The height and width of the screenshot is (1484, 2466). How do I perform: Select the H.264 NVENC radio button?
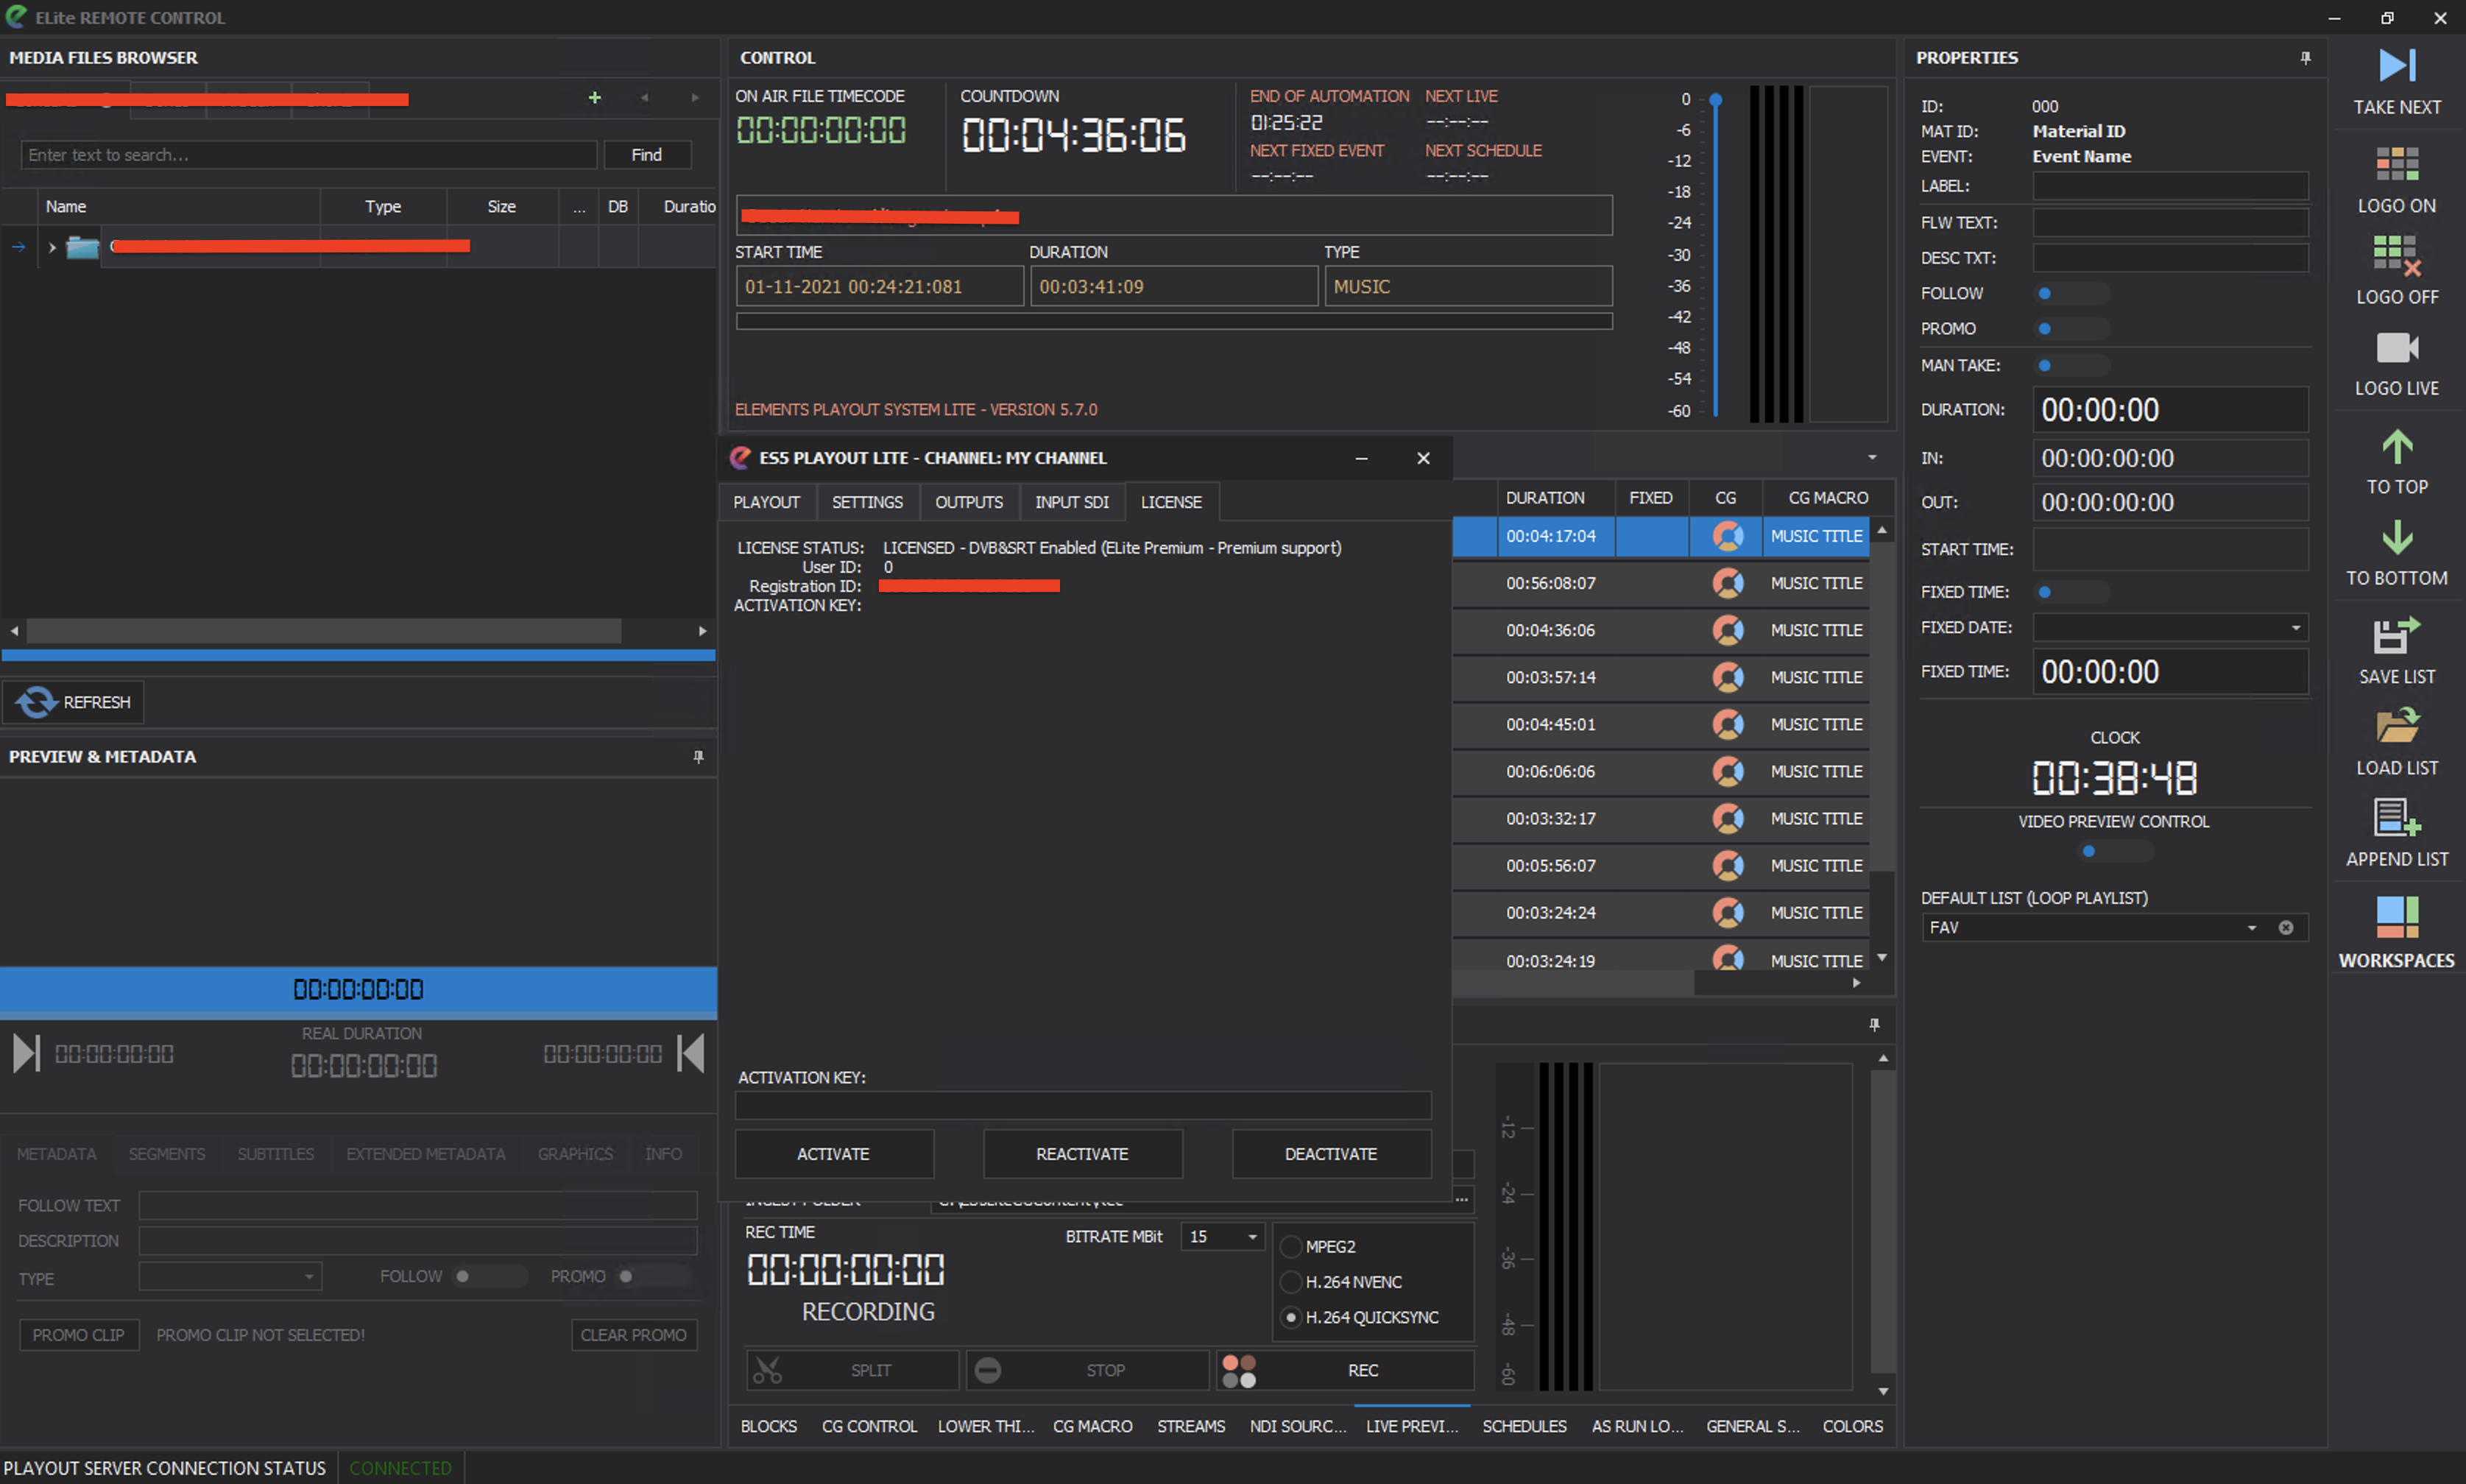[1291, 1282]
